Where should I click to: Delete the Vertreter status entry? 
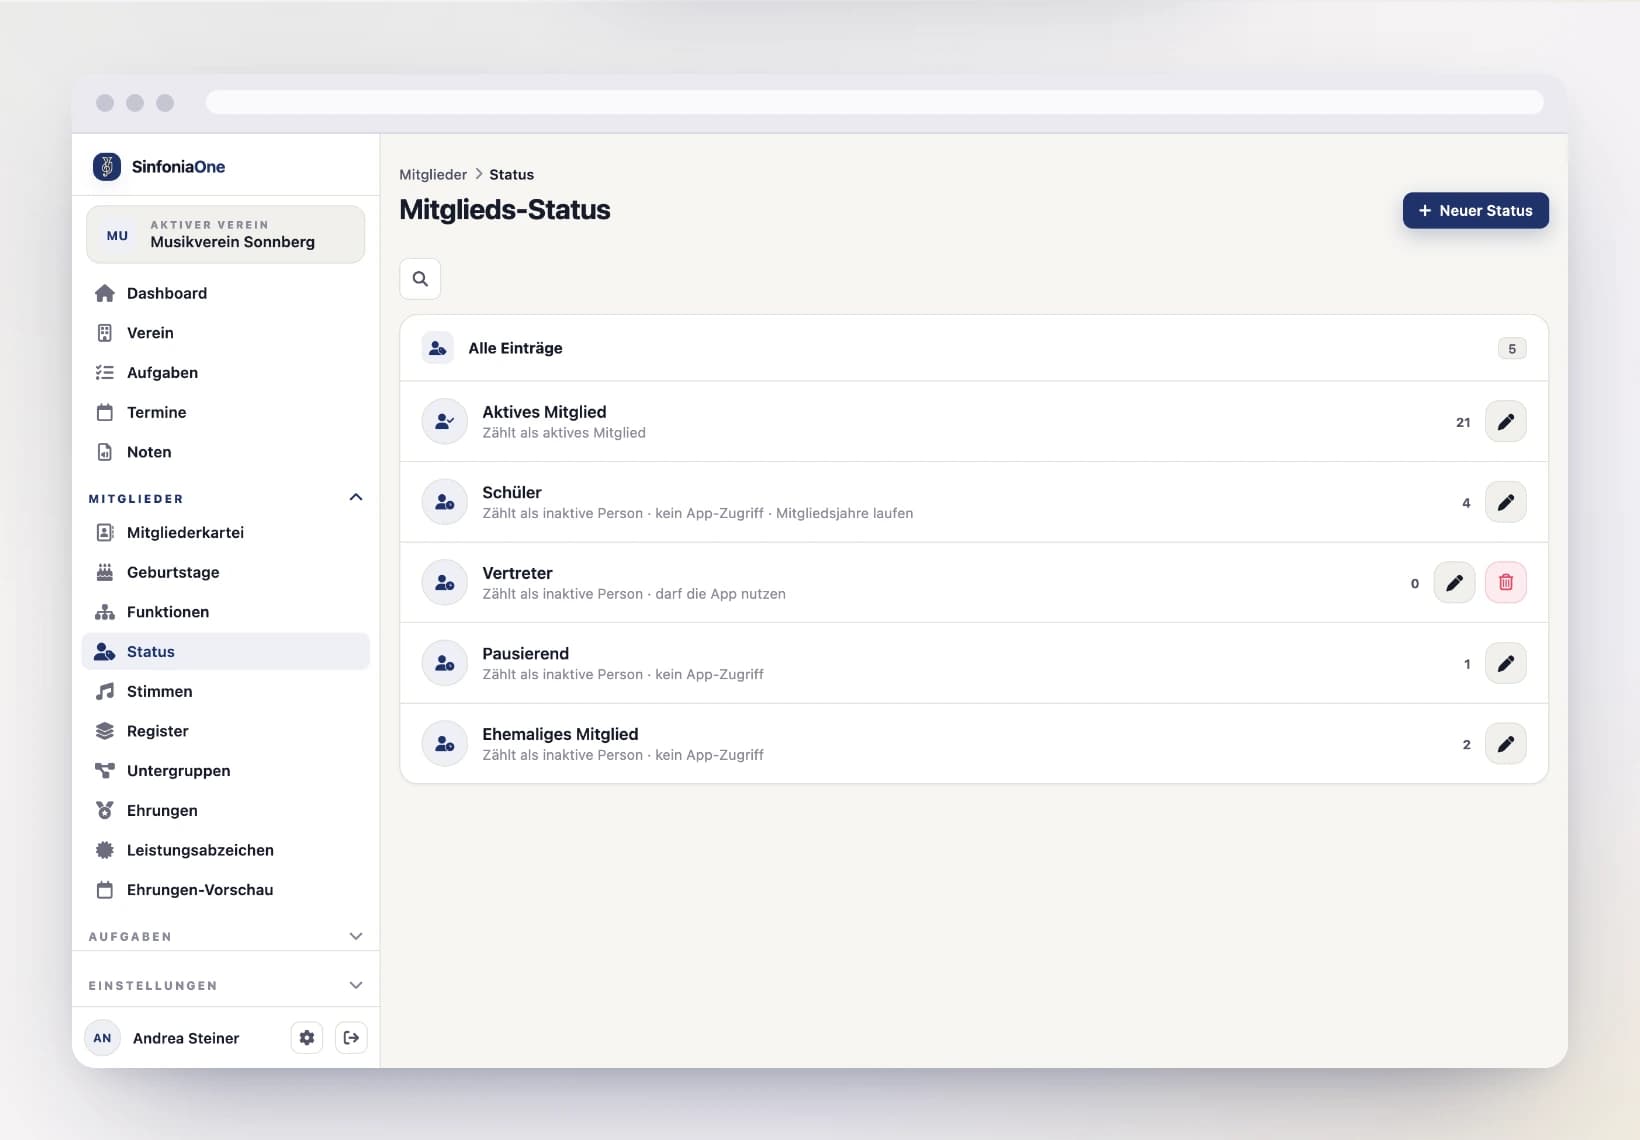click(1505, 583)
